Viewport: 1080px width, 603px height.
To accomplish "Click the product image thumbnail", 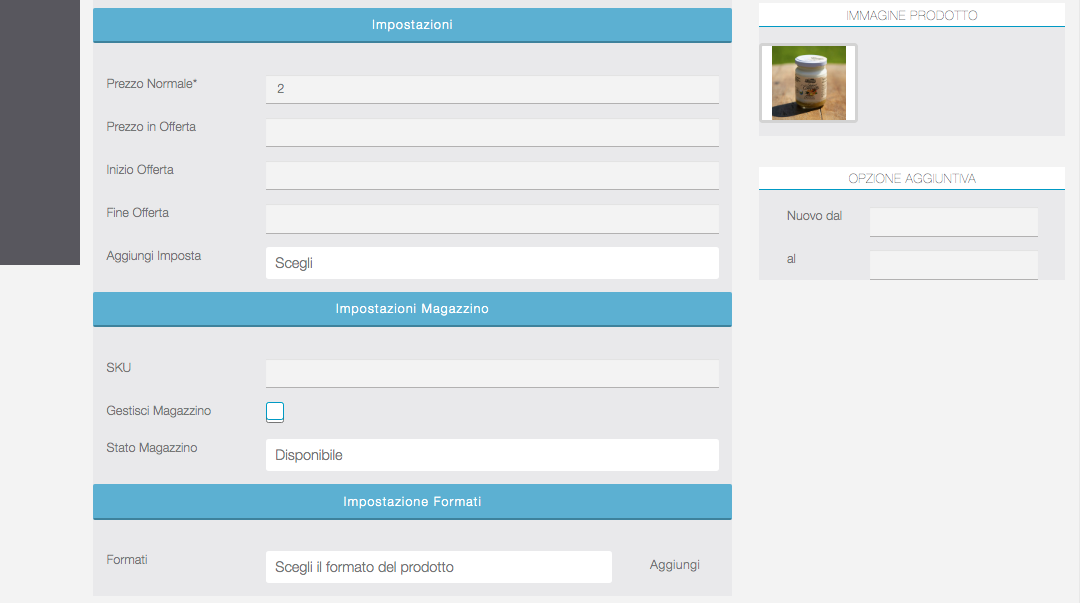I will click(808, 83).
